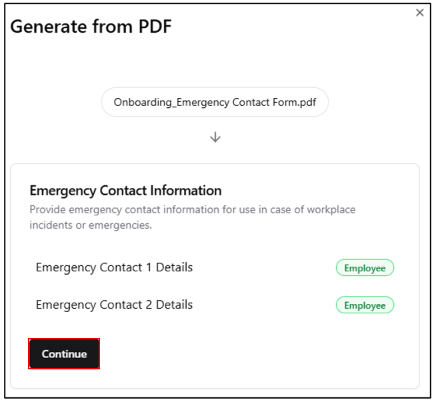Screen dimensions: 434x401
Task: Open the Emergency Contact 2 Details row
Action: (215, 305)
